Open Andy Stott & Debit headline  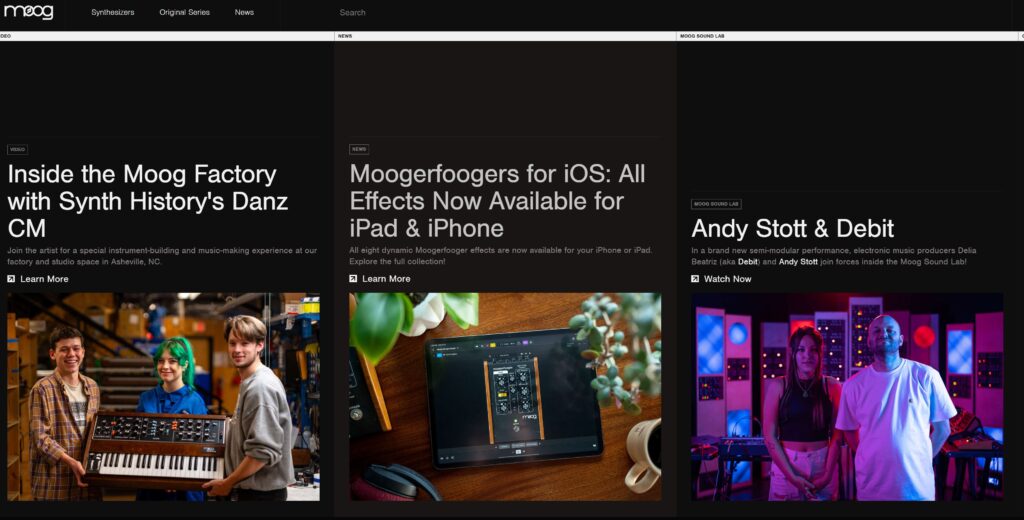pyautogui.click(x=792, y=229)
